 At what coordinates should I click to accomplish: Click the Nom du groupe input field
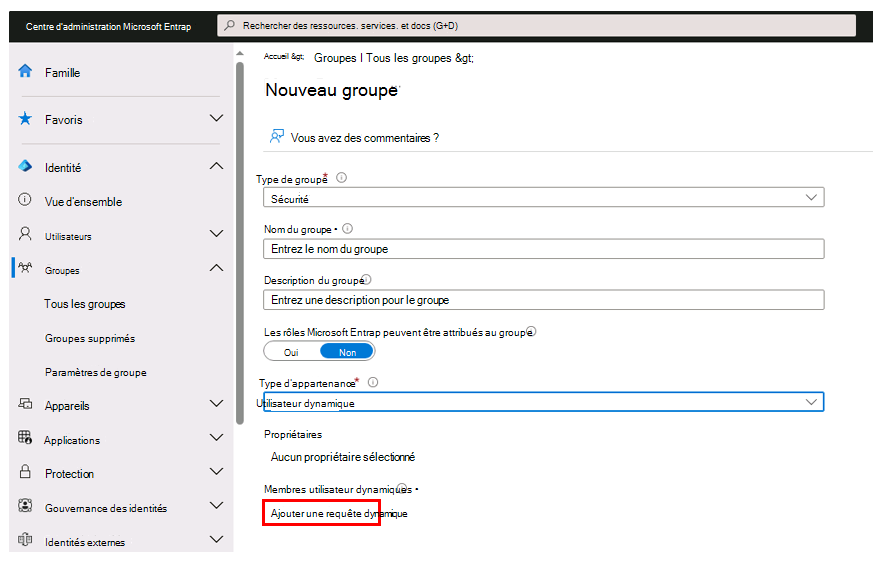[x=544, y=249]
